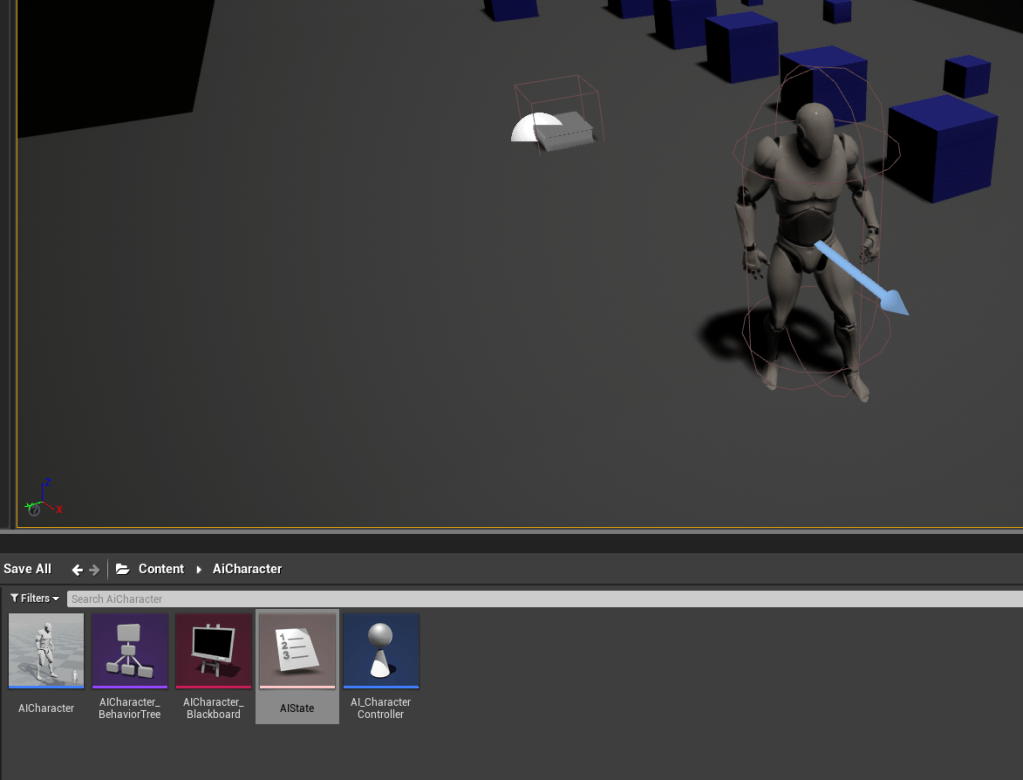Navigate to the Content root breadcrumb
Image resolution: width=1023 pixels, height=780 pixels.
(161, 569)
